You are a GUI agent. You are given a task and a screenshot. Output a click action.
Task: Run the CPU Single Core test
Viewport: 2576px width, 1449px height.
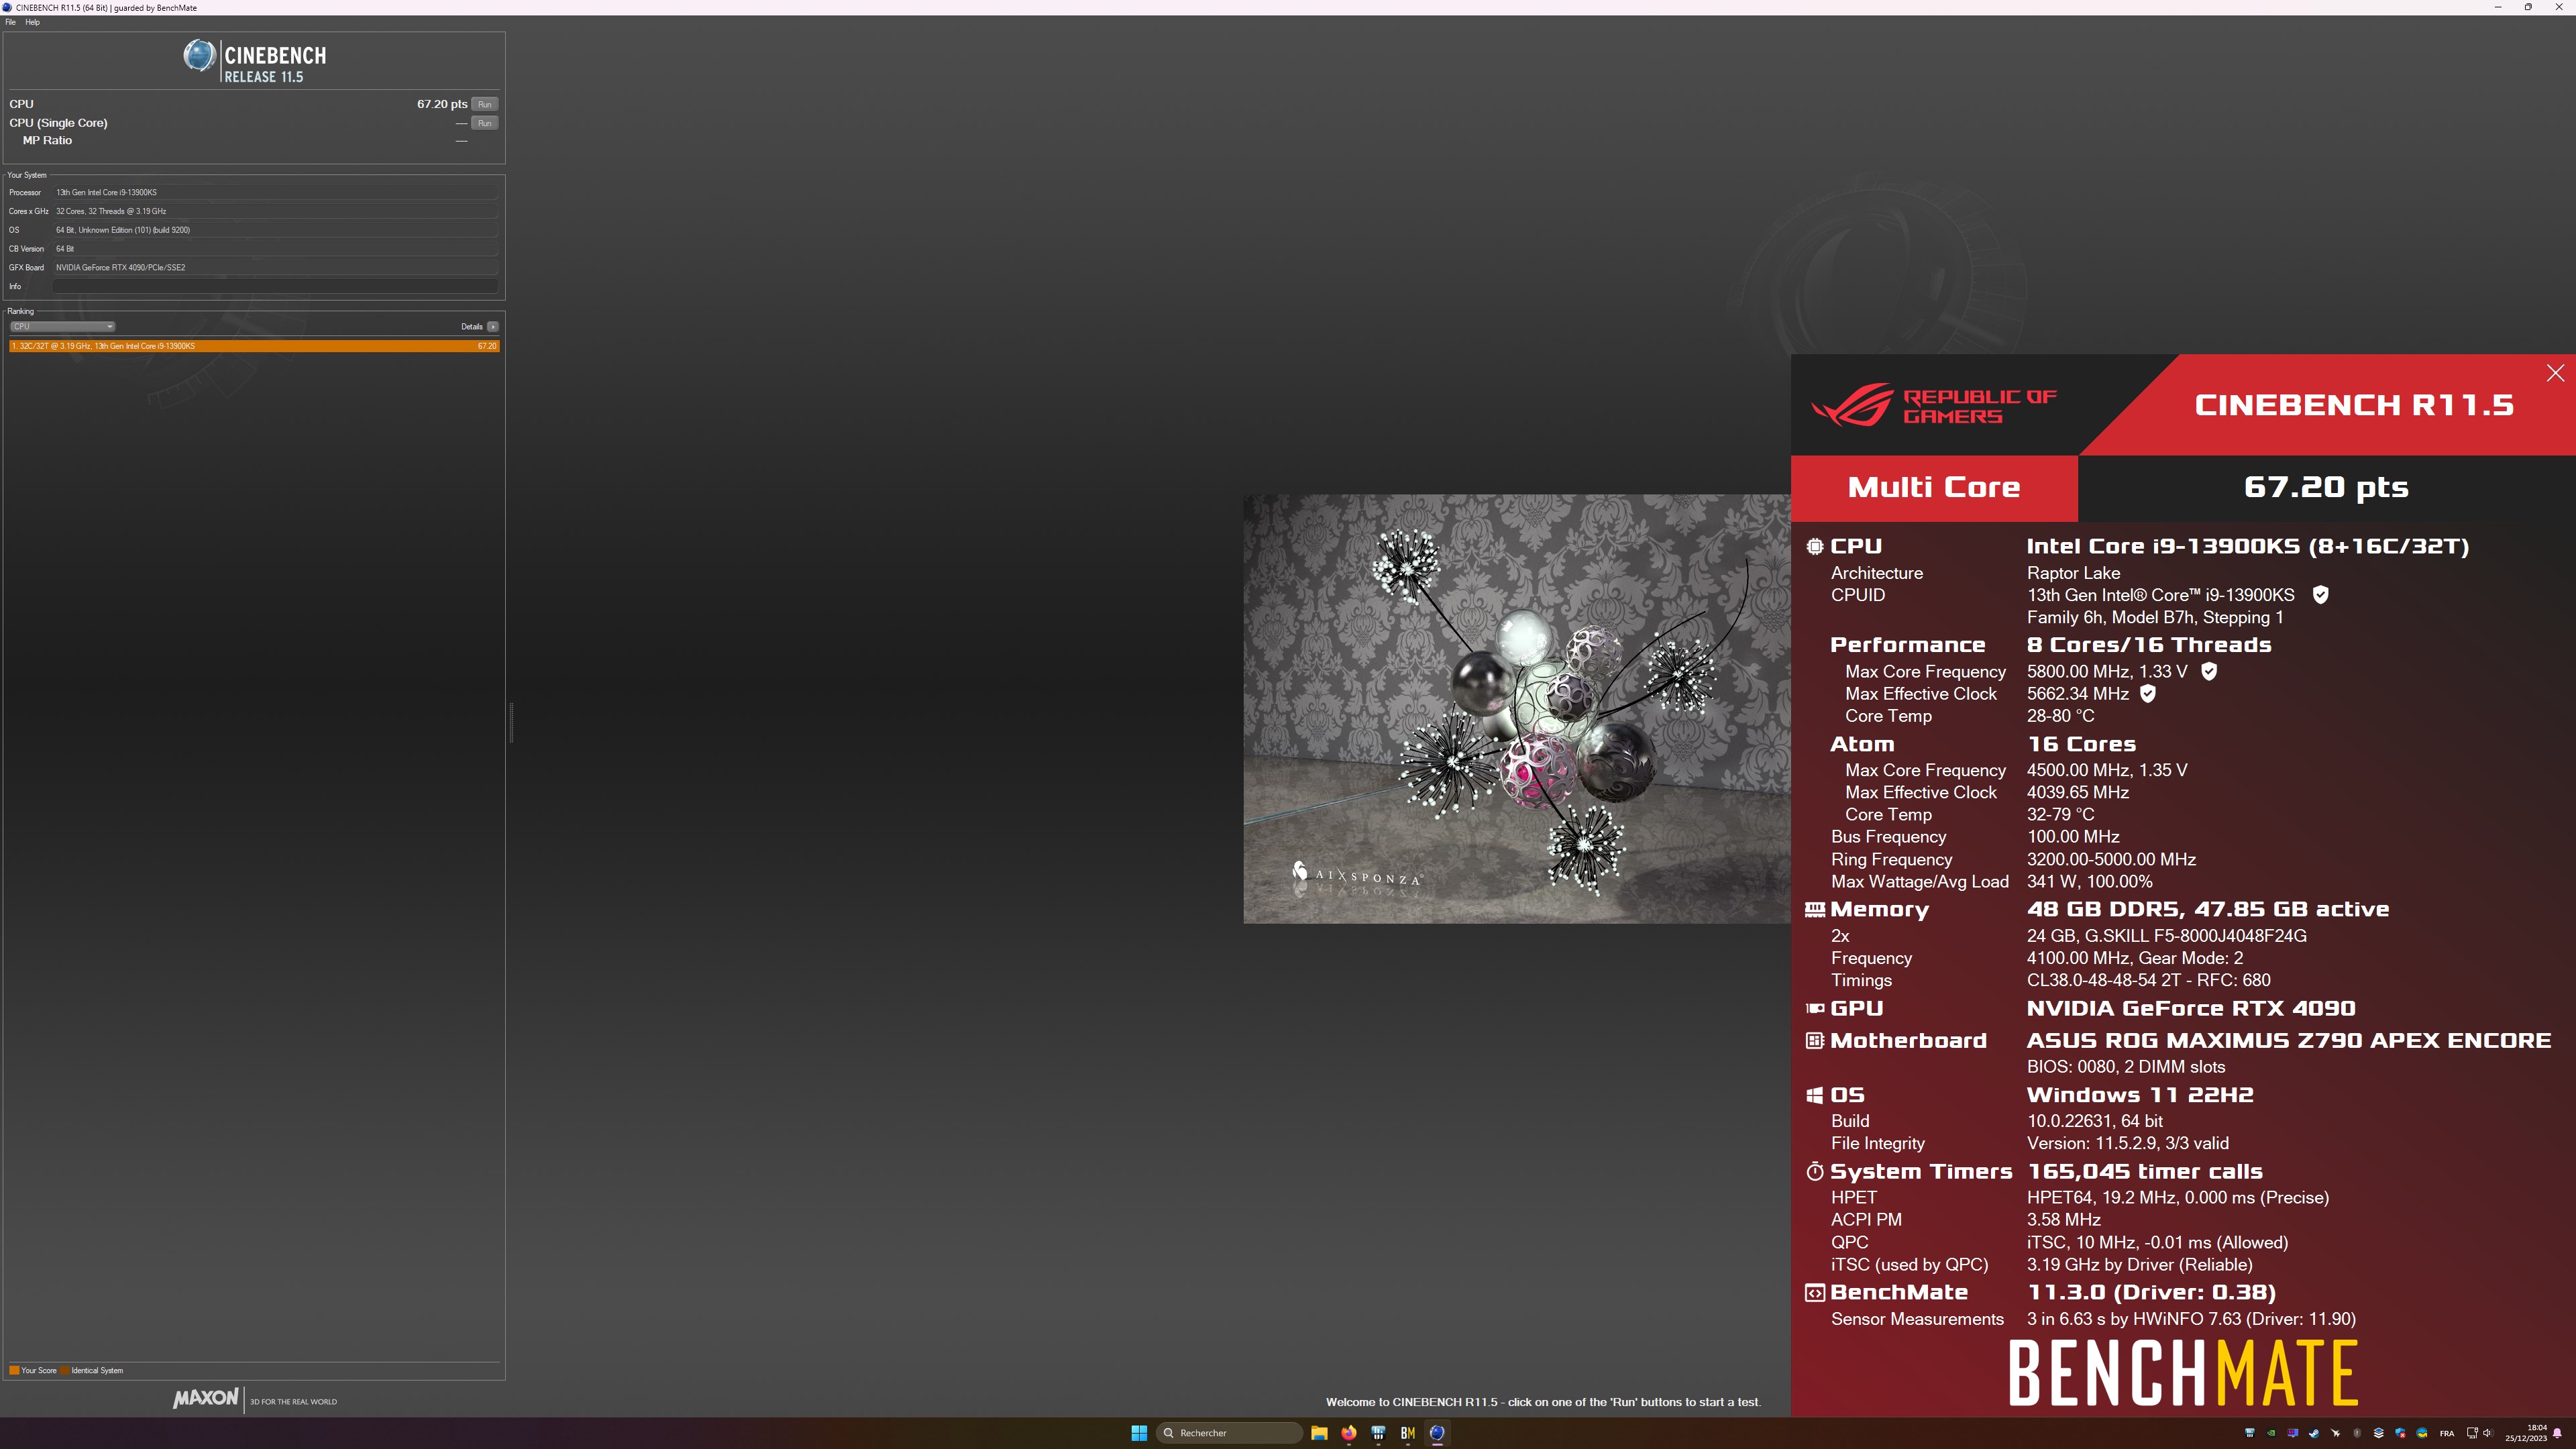pos(484,123)
